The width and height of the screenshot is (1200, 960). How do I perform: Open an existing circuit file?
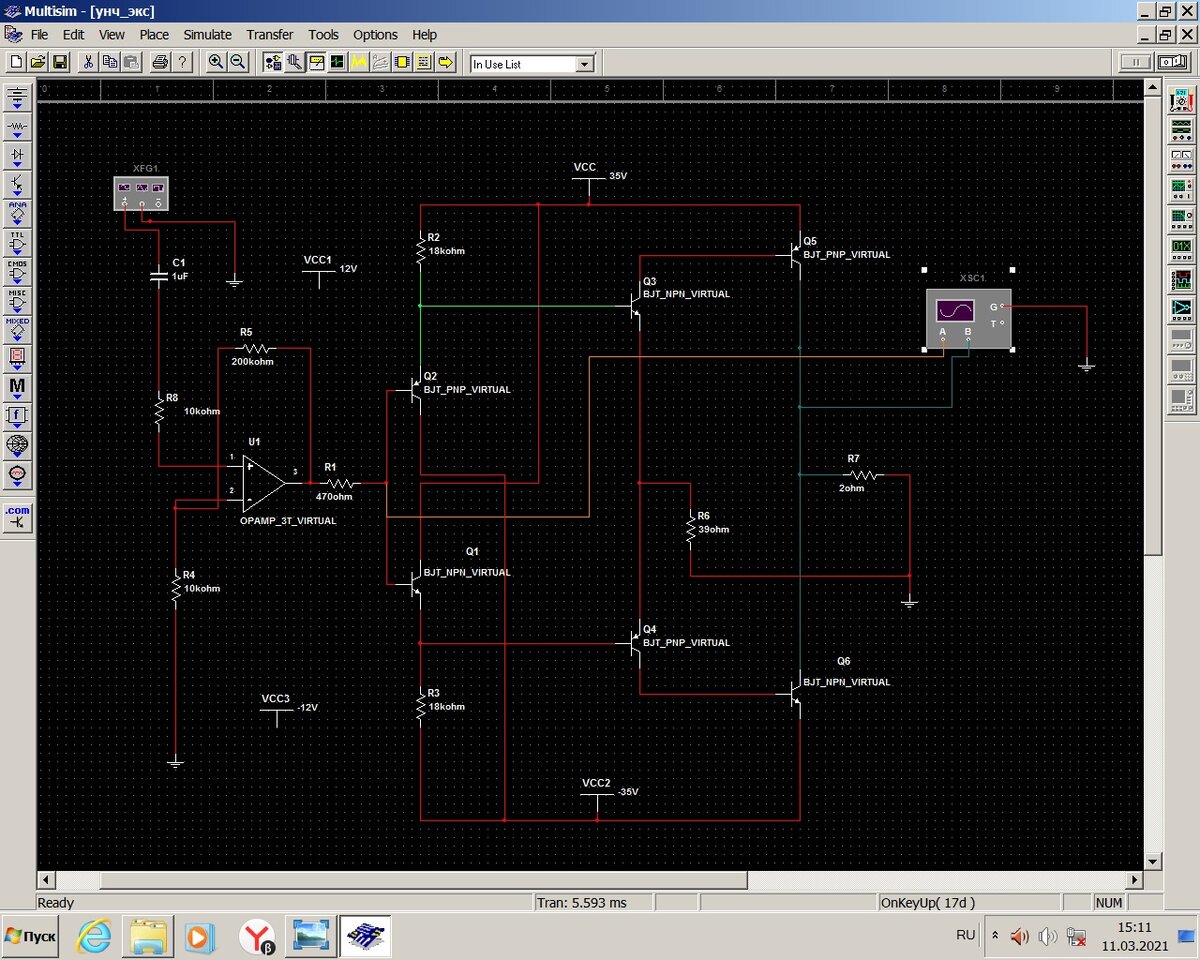[38, 62]
